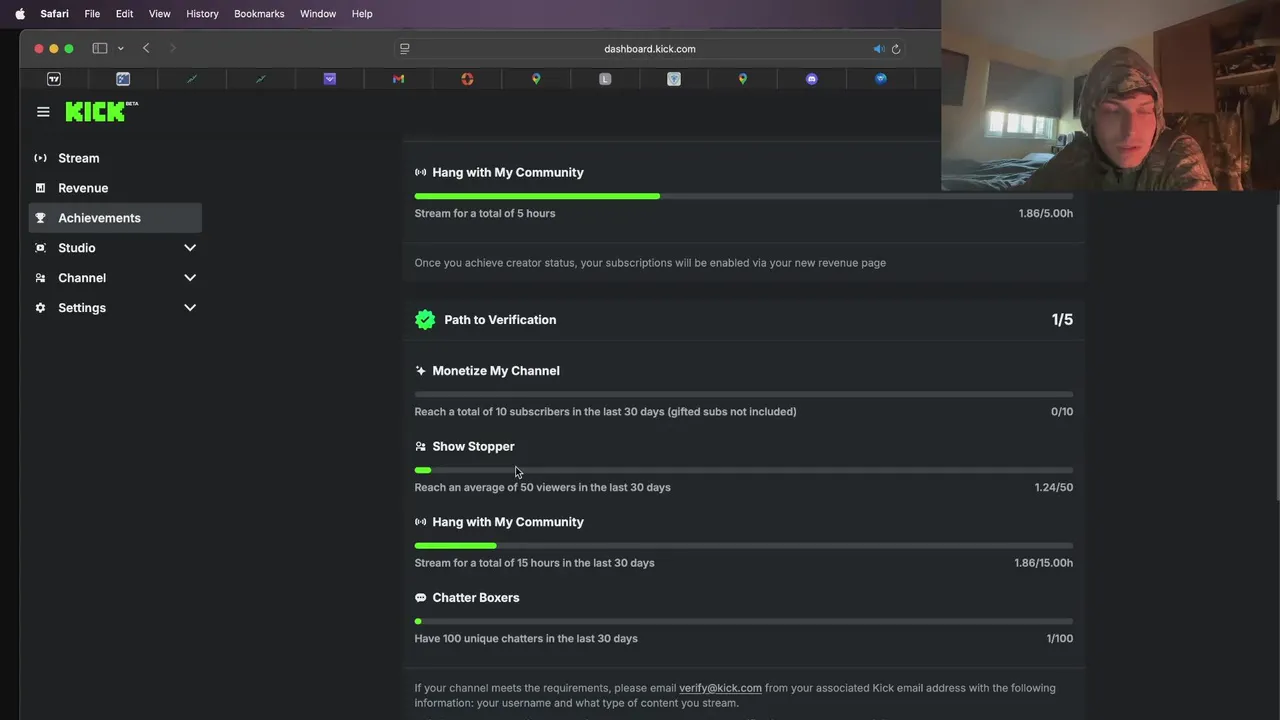This screenshot has width=1280, height=720.
Task: Click the 1/5 verification progress count
Action: (1062, 320)
